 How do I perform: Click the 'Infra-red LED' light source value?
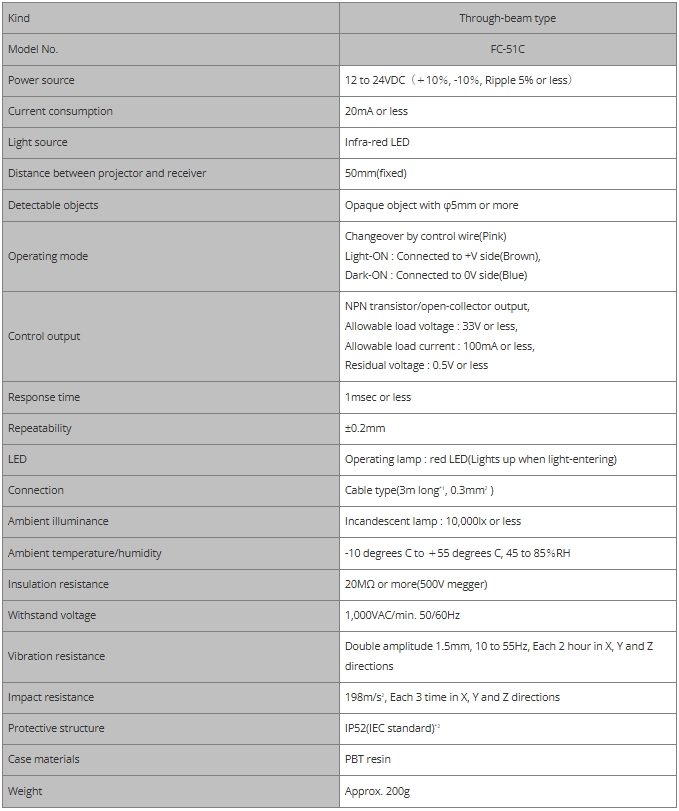tap(377, 142)
